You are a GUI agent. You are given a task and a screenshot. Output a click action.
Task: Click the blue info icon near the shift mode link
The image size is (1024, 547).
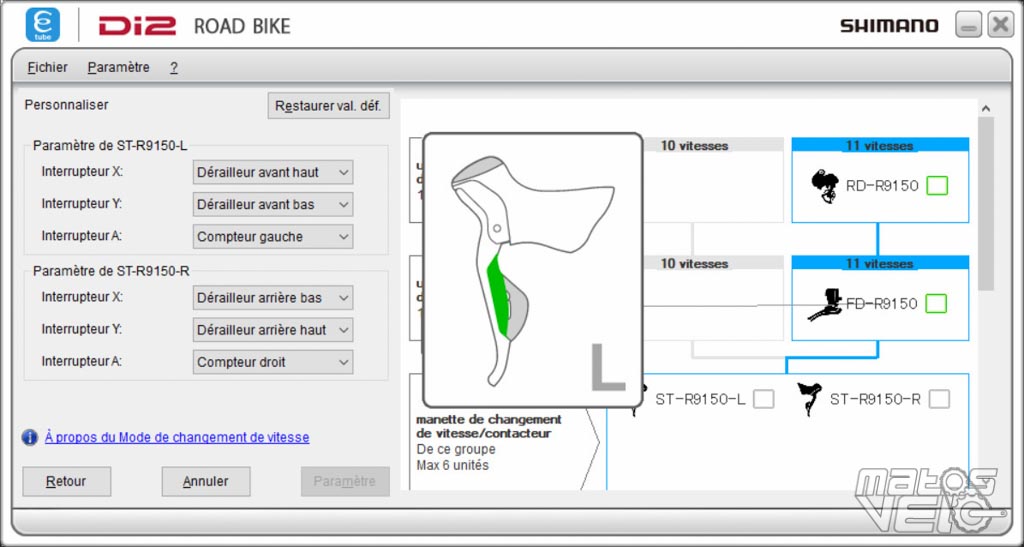click(29, 437)
